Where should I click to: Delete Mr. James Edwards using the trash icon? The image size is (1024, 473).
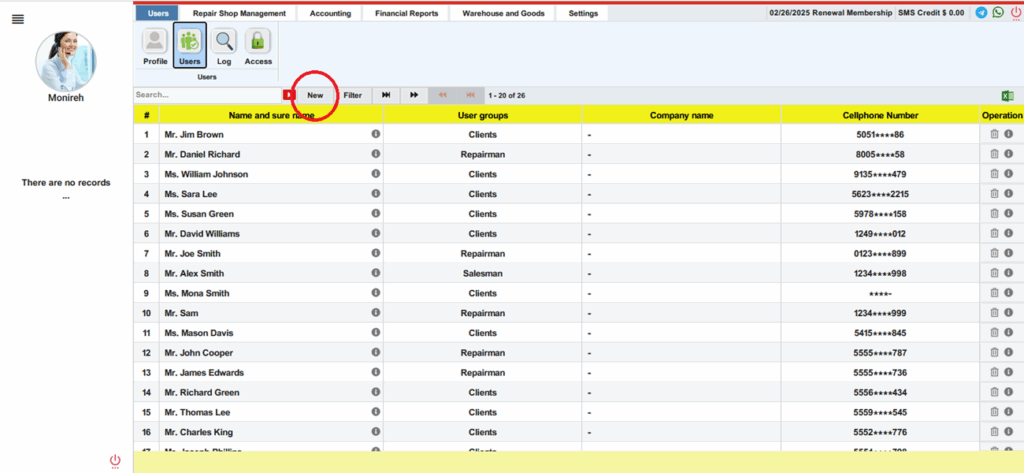(x=995, y=372)
